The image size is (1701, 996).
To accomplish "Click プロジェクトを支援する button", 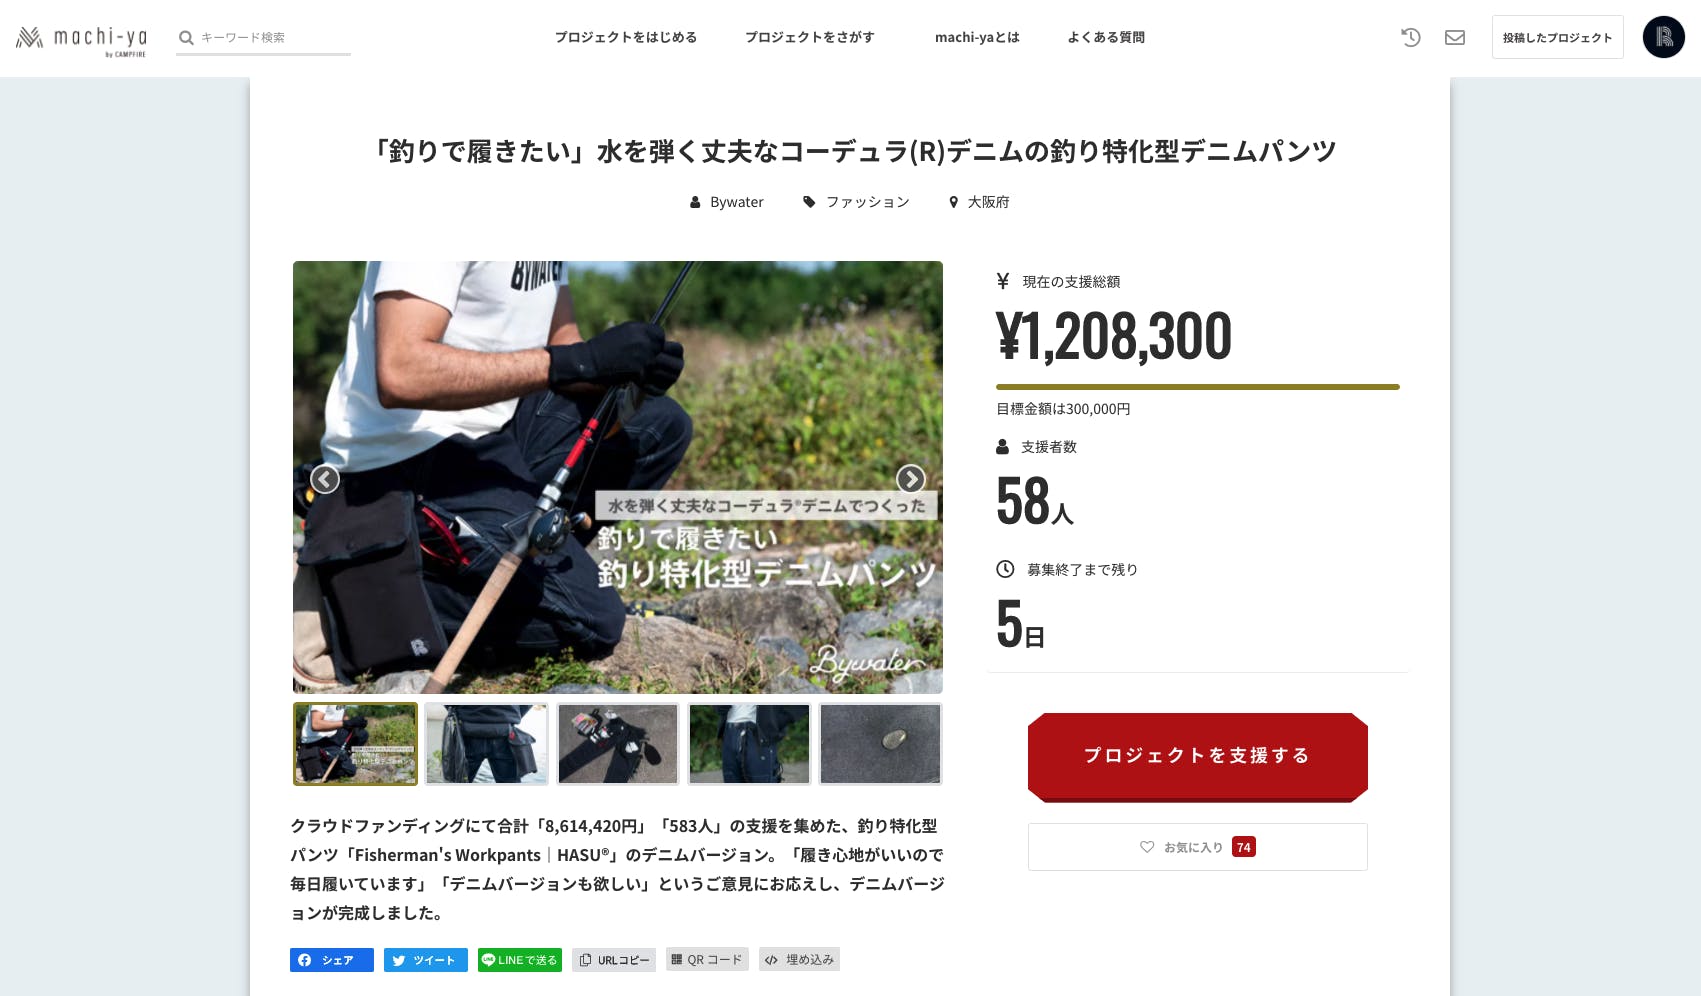I will coord(1198,756).
